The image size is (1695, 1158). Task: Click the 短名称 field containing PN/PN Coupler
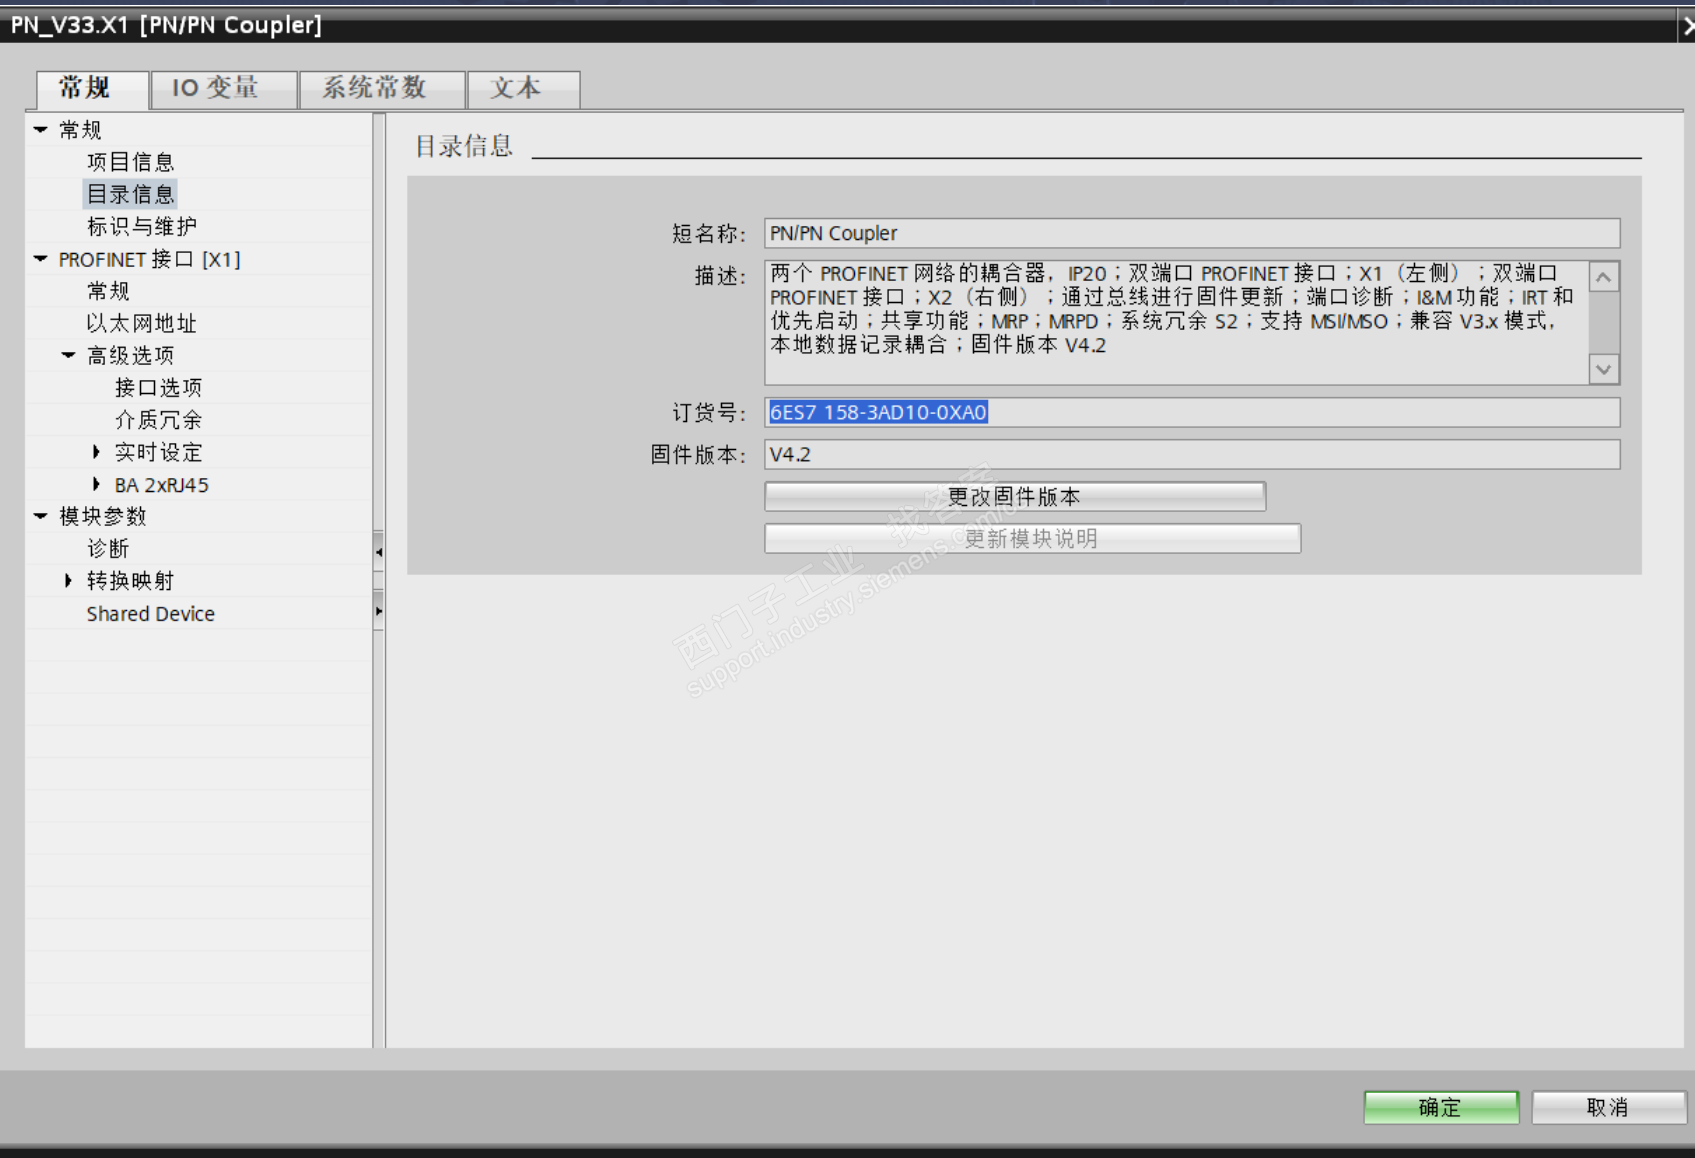coord(1192,233)
